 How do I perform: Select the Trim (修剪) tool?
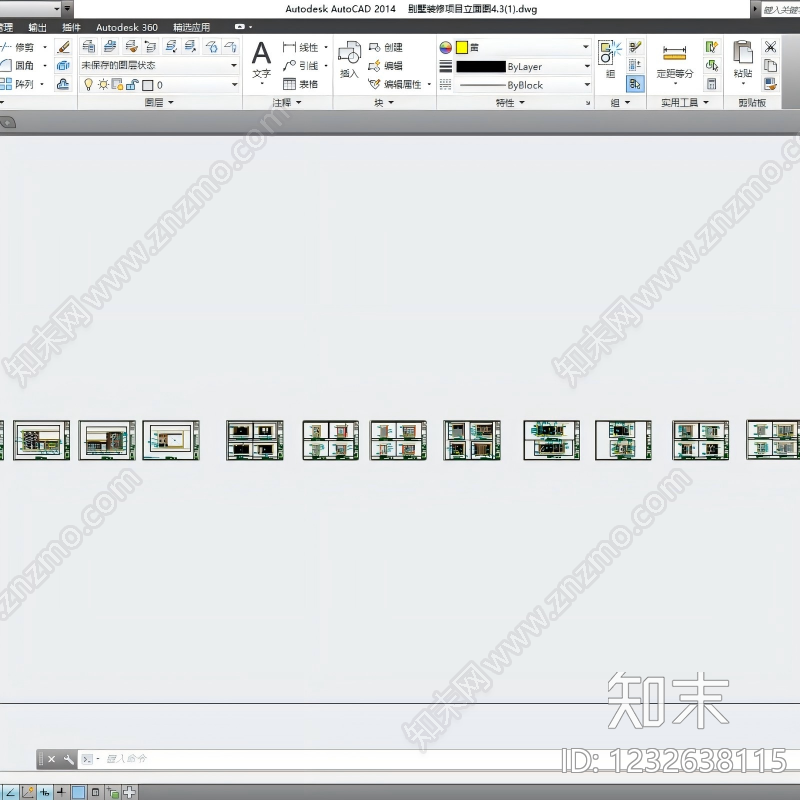coord(18,47)
